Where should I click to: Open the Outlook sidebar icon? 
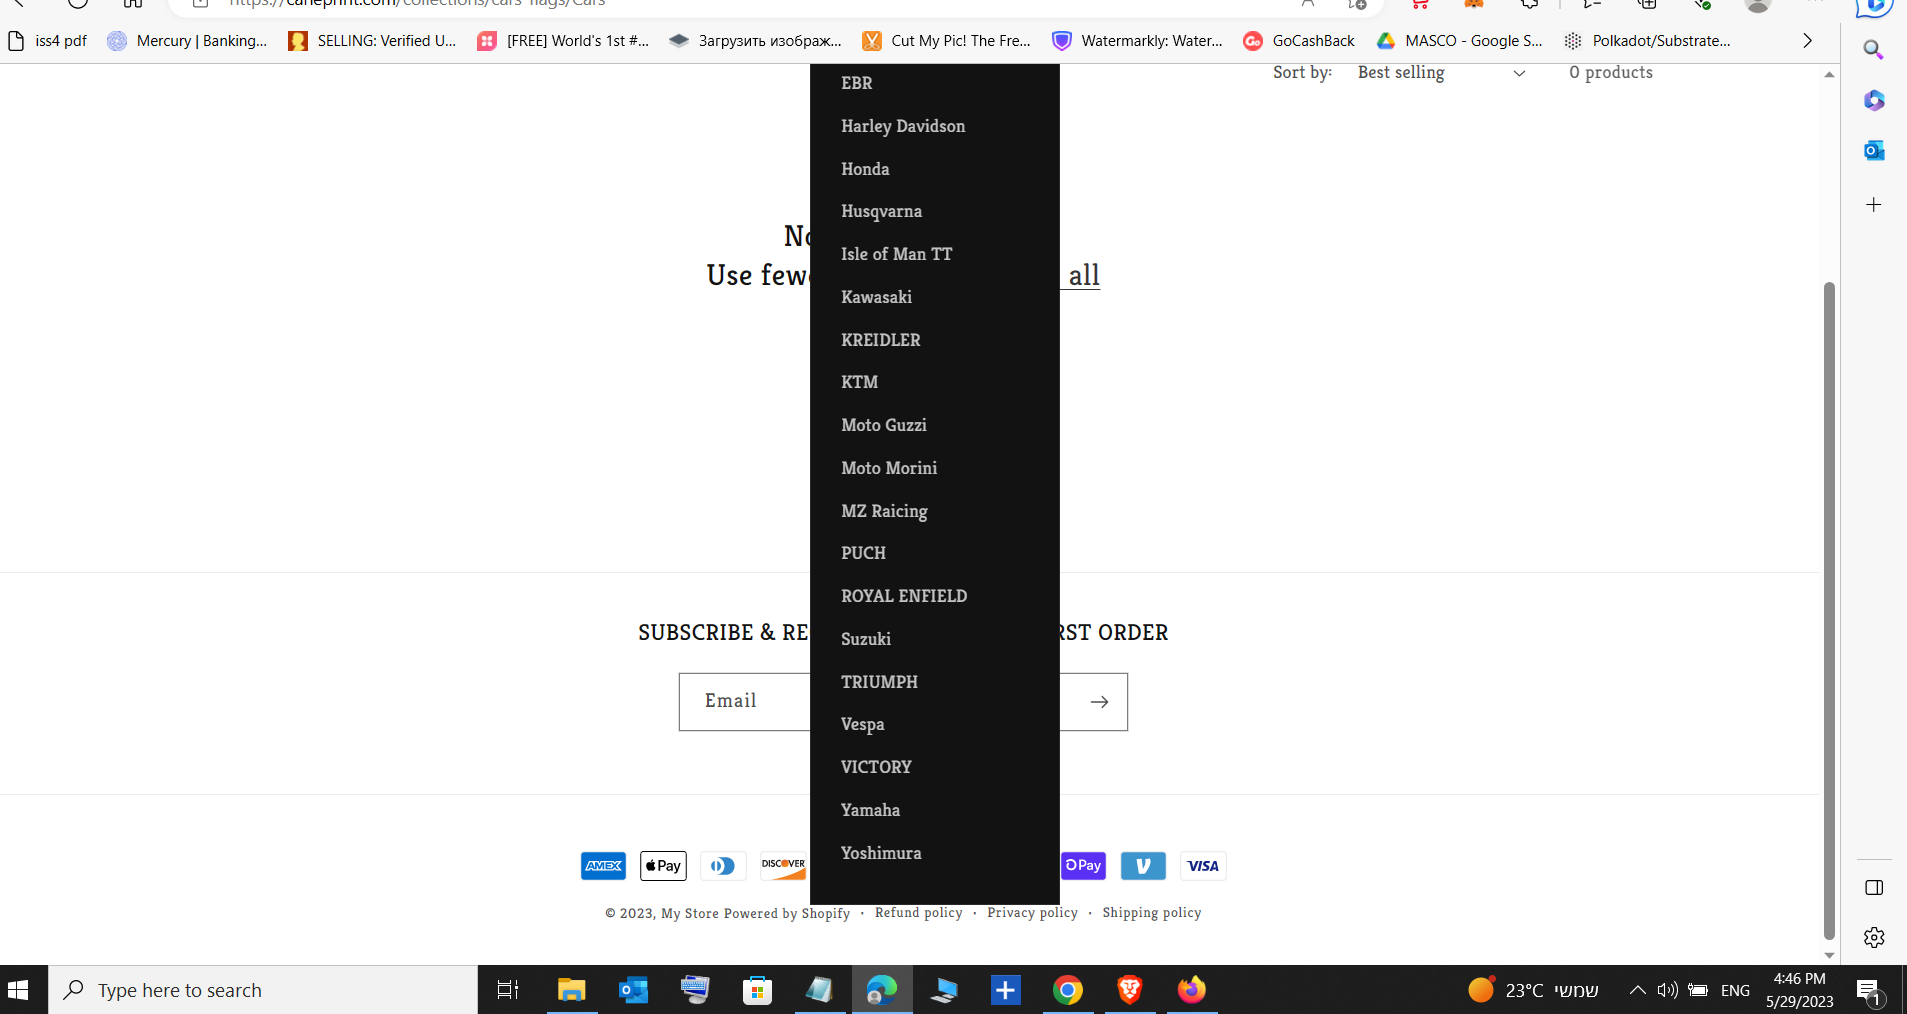tap(1873, 150)
